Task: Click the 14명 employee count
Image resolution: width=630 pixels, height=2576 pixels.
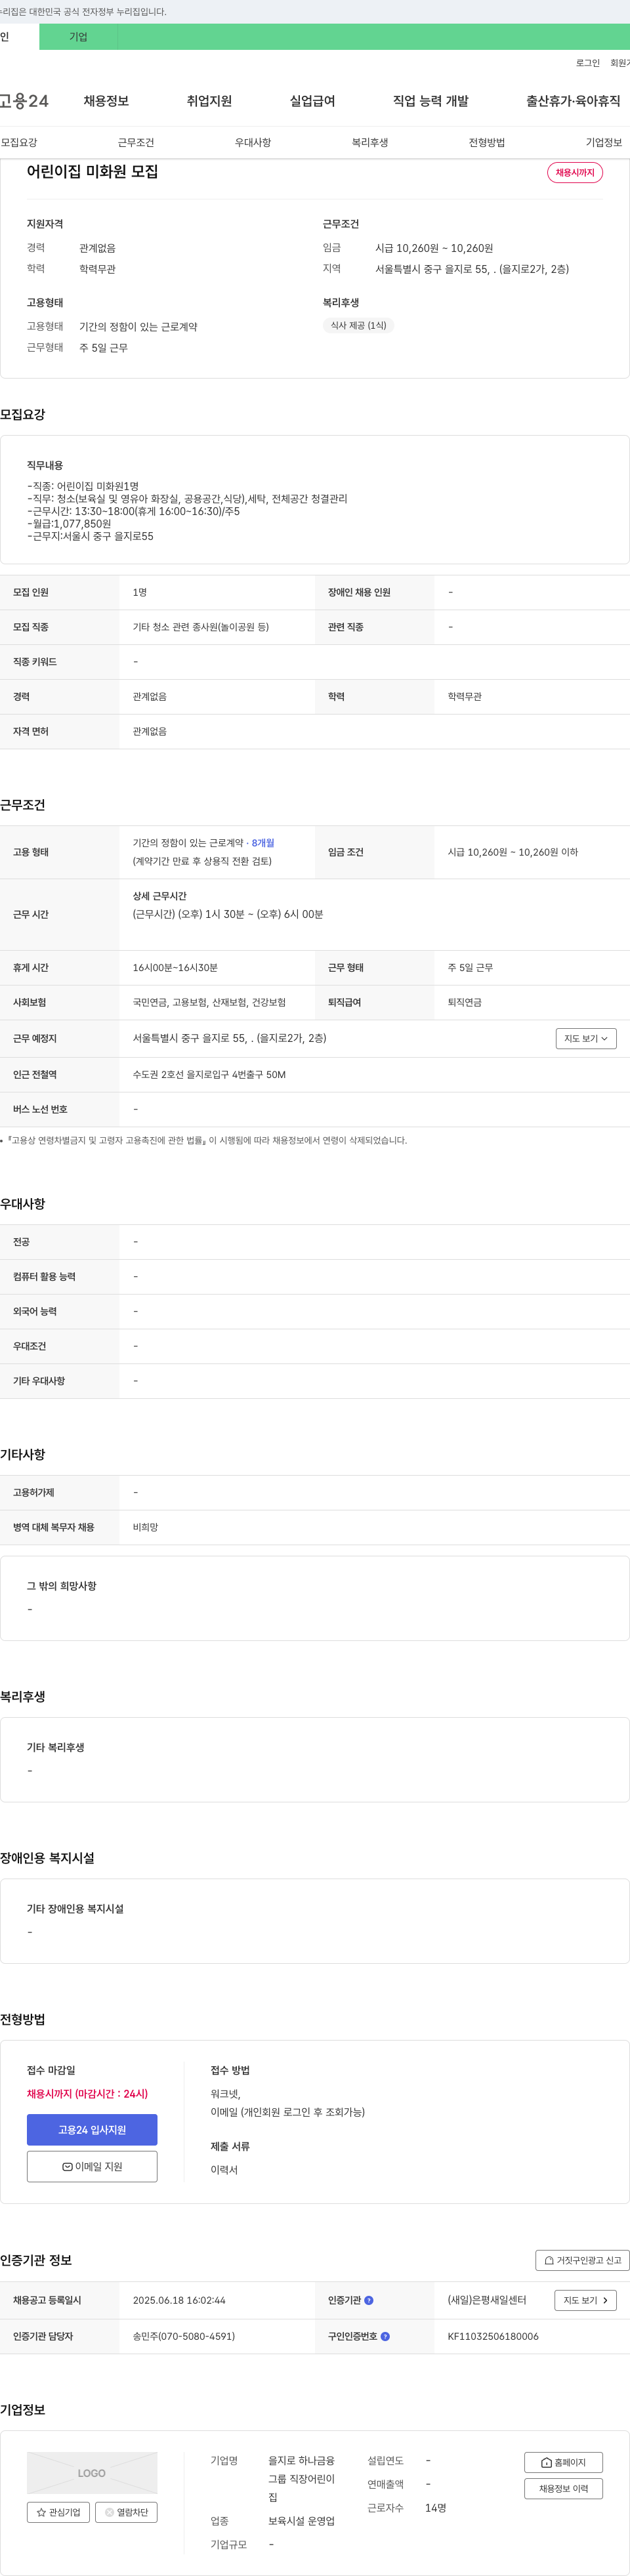Action: pyautogui.click(x=436, y=2507)
